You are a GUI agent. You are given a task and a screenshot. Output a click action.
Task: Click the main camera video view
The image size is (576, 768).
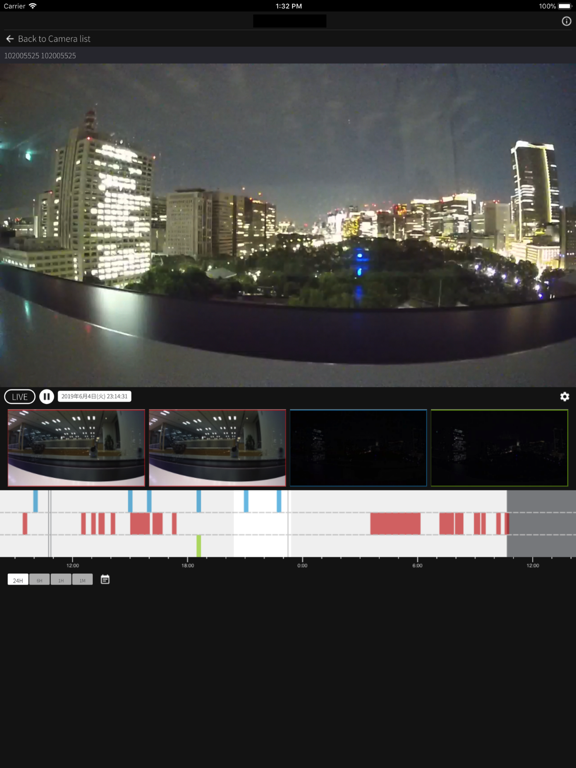[x=288, y=225]
